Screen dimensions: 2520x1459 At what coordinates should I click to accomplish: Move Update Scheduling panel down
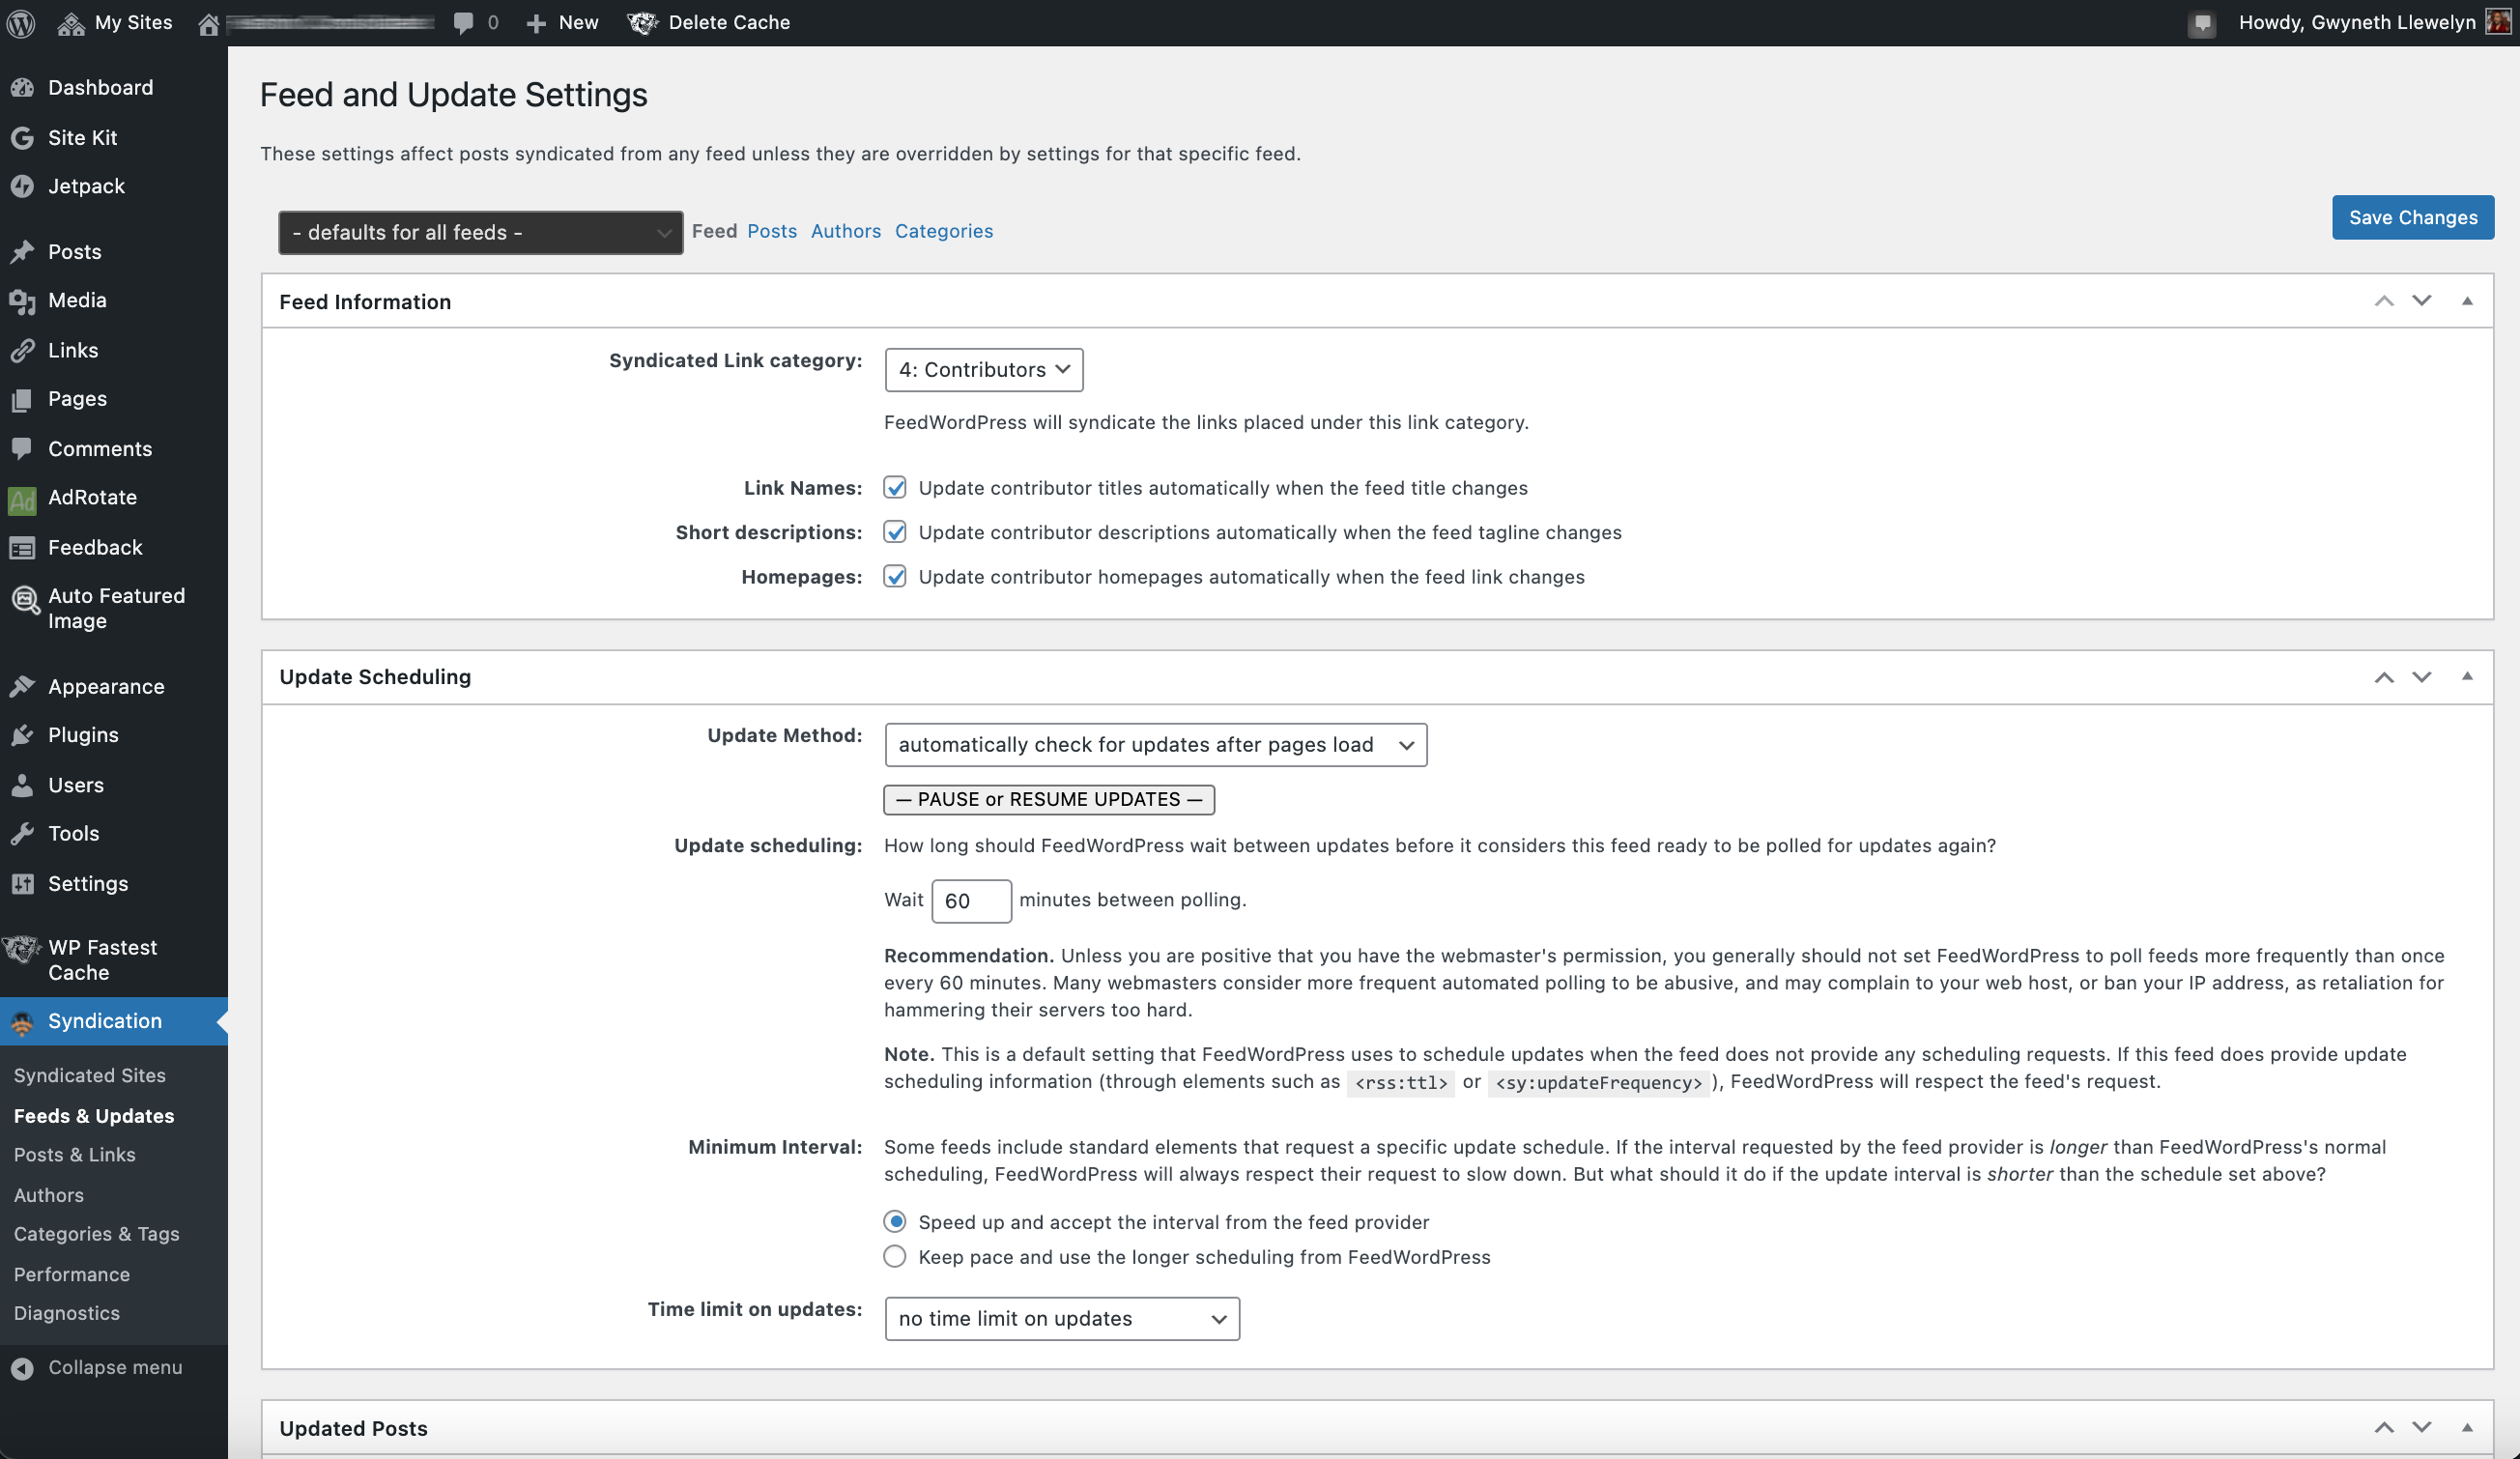(2422, 677)
